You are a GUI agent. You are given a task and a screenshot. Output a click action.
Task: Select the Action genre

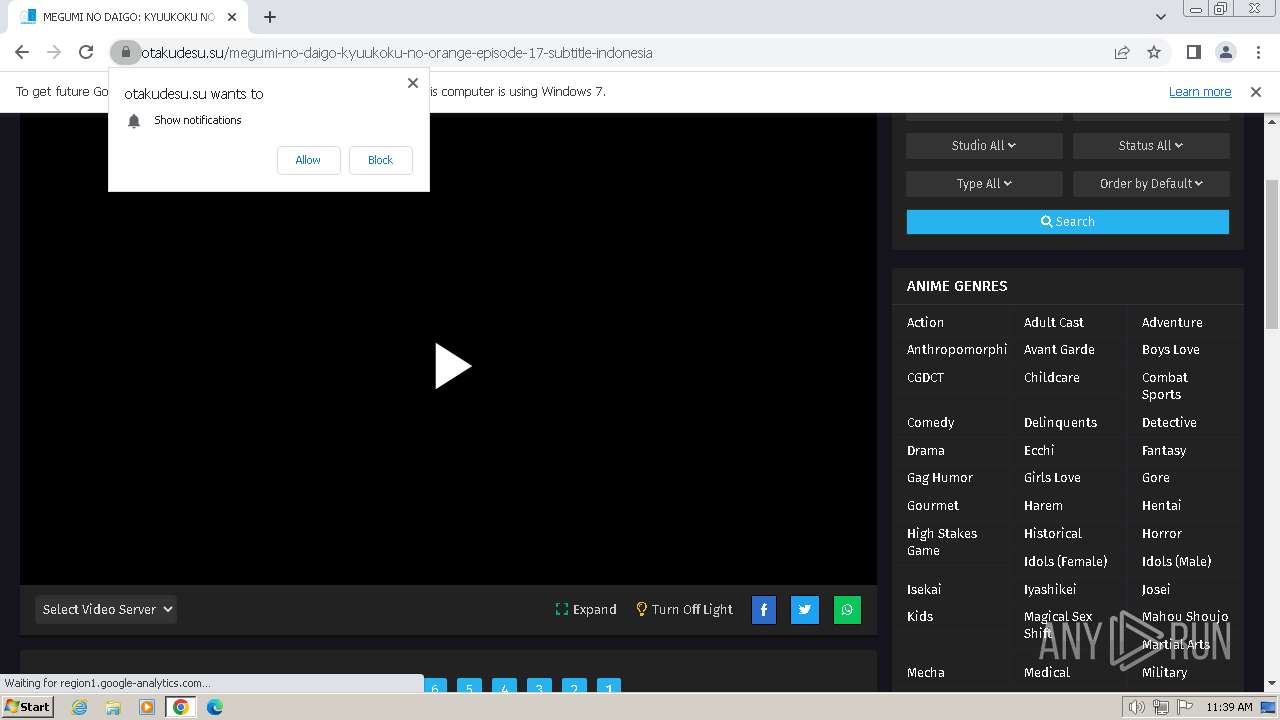pos(925,322)
